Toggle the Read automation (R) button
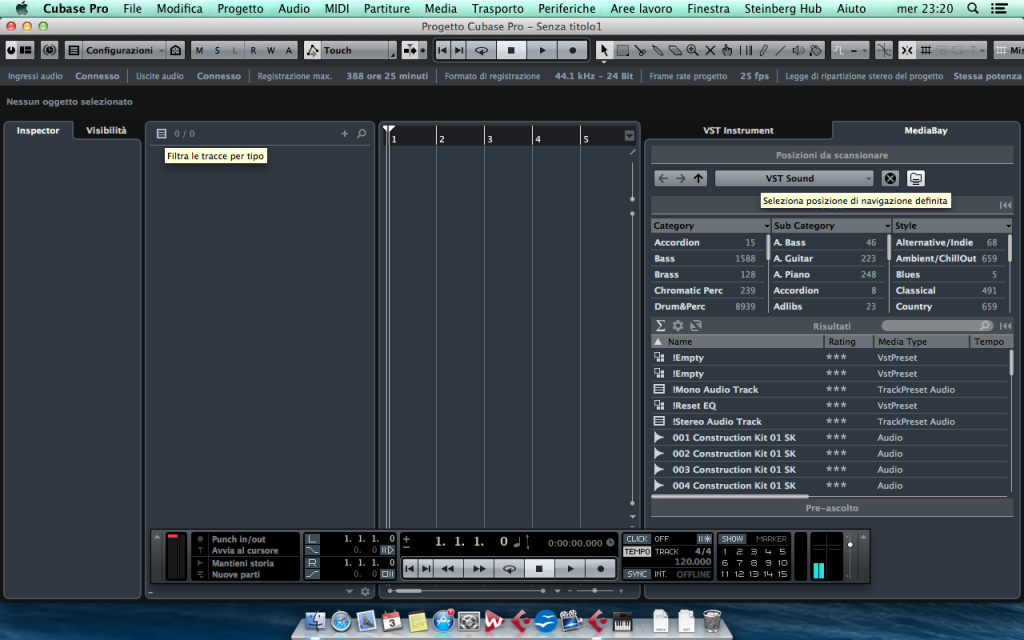The height and width of the screenshot is (640, 1024). pyautogui.click(x=253, y=50)
